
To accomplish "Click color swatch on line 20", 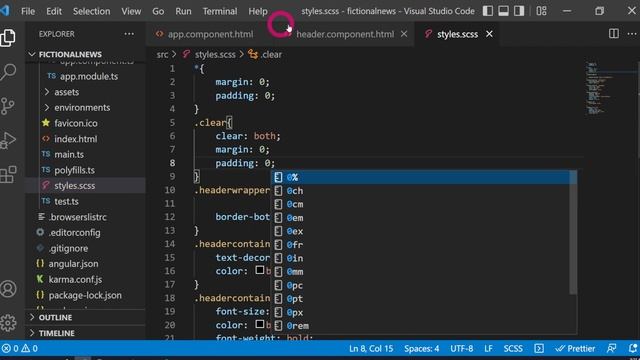I will pos(260,324).
